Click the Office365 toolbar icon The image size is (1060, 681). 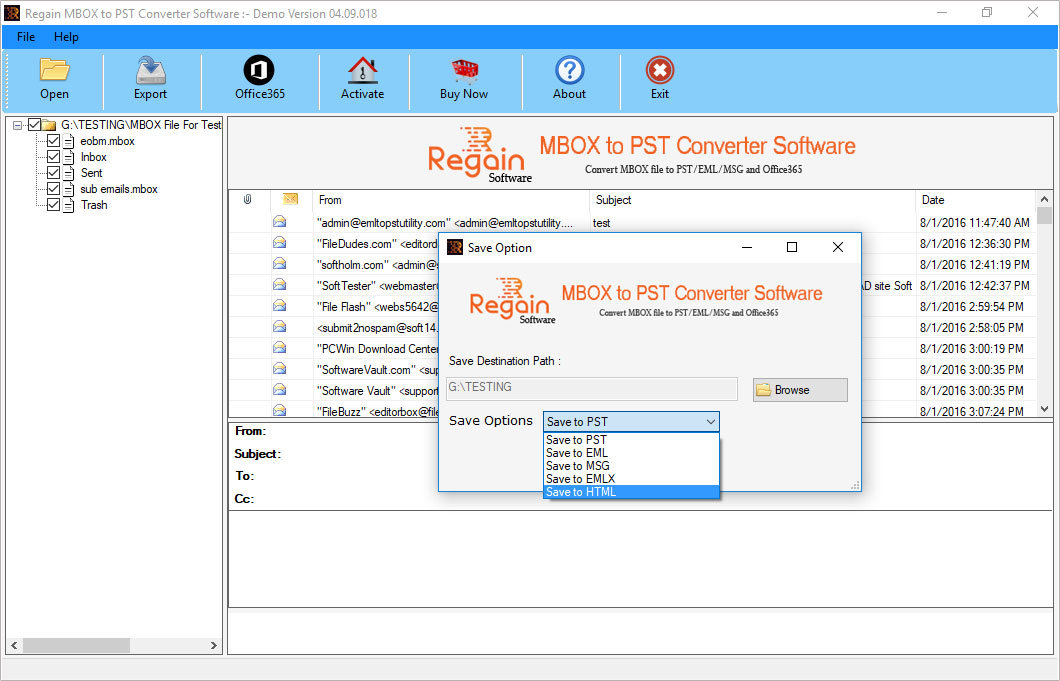click(x=259, y=70)
